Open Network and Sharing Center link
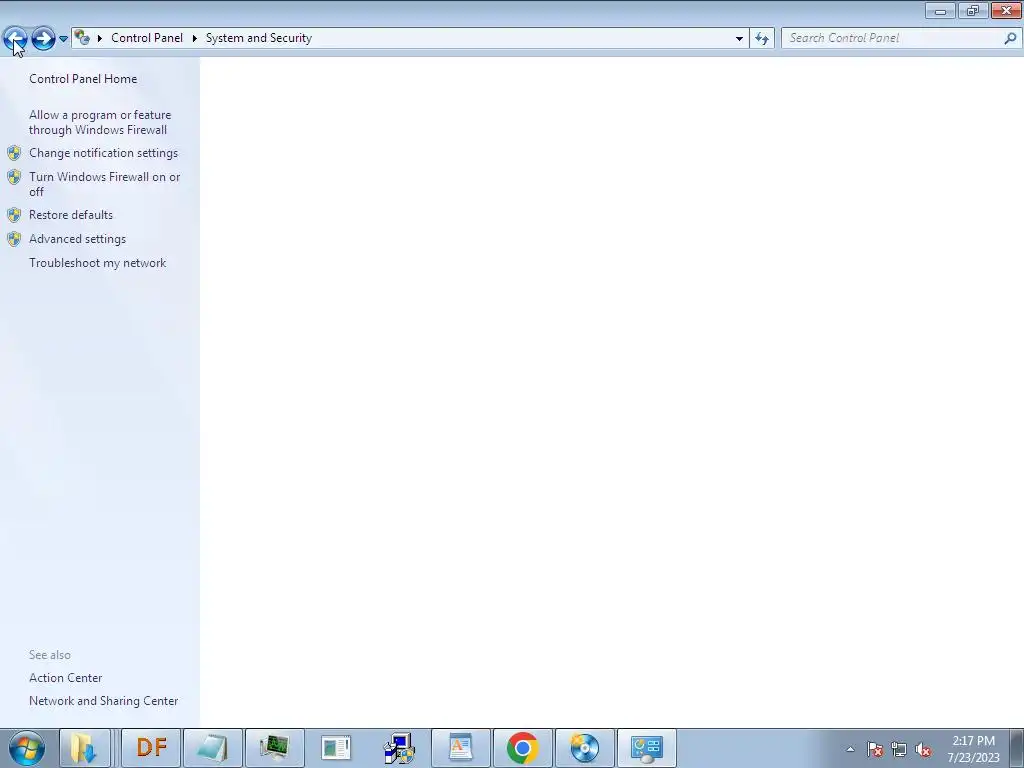 (x=103, y=701)
